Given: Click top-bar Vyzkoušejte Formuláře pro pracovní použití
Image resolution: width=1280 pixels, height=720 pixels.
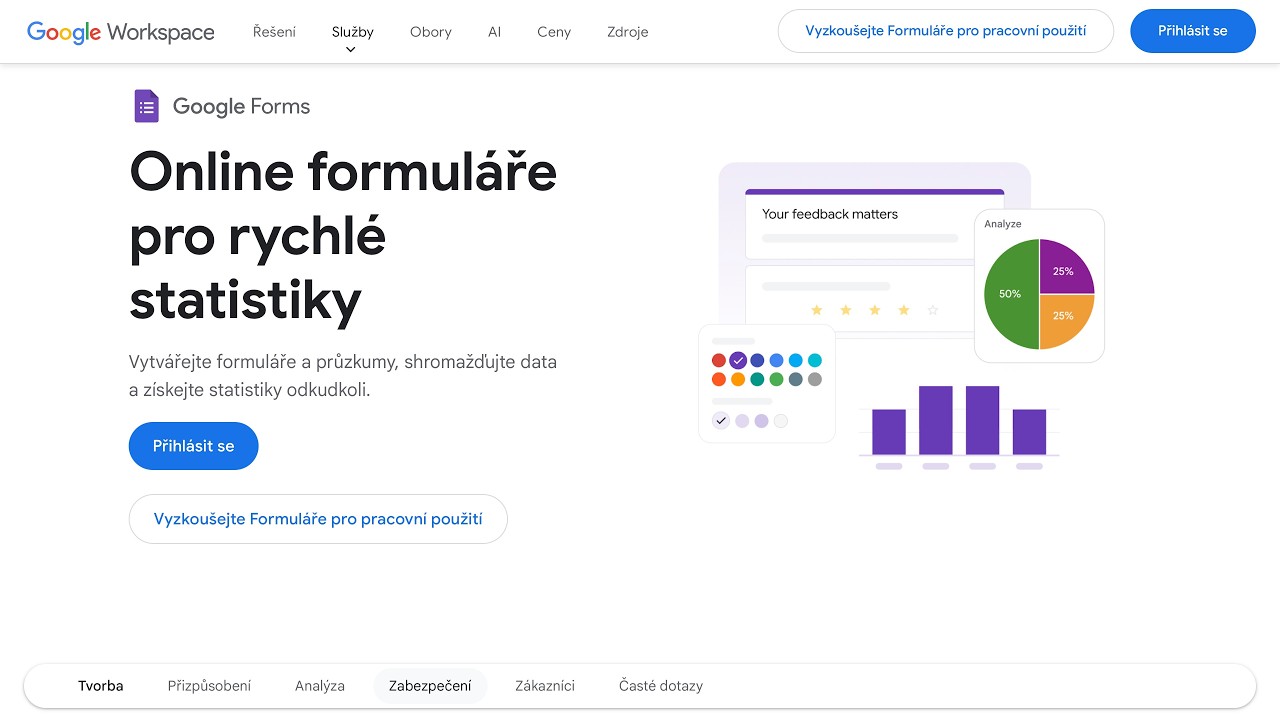Looking at the screenshot, I should point(946,31).
